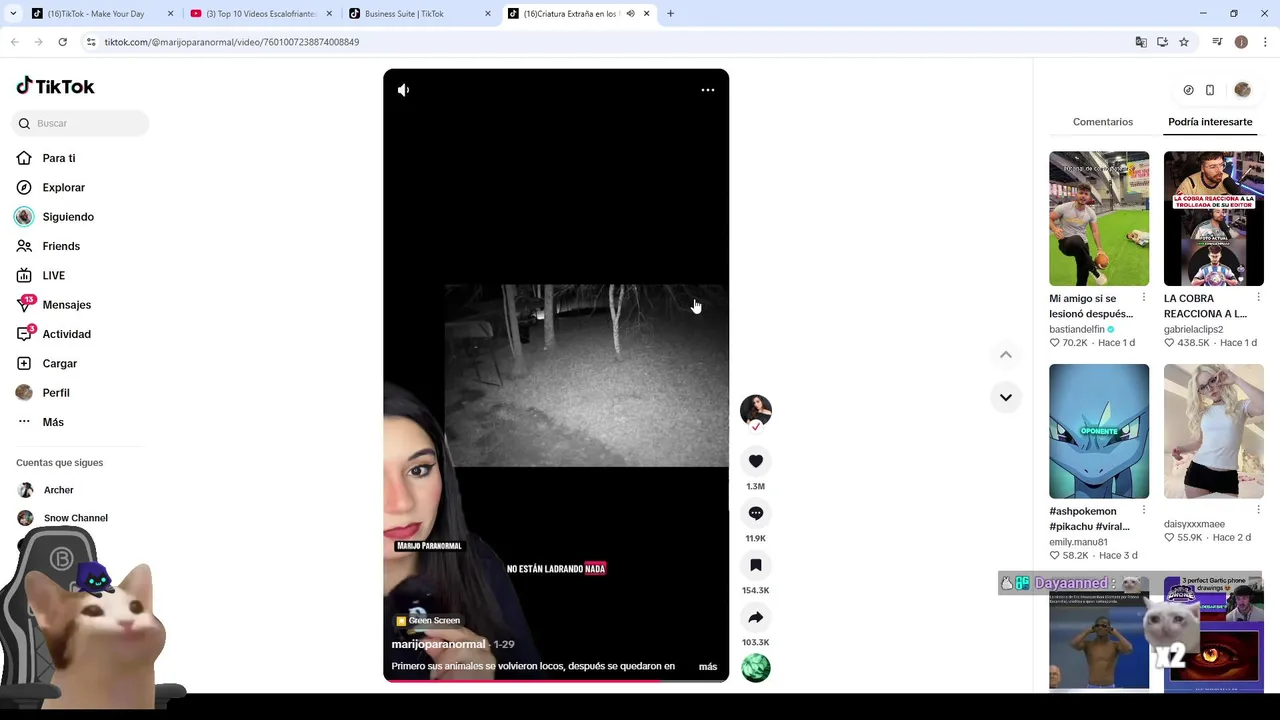Open LA COBRA REACCIONA video thumbnail

[x=1213, y=218]
